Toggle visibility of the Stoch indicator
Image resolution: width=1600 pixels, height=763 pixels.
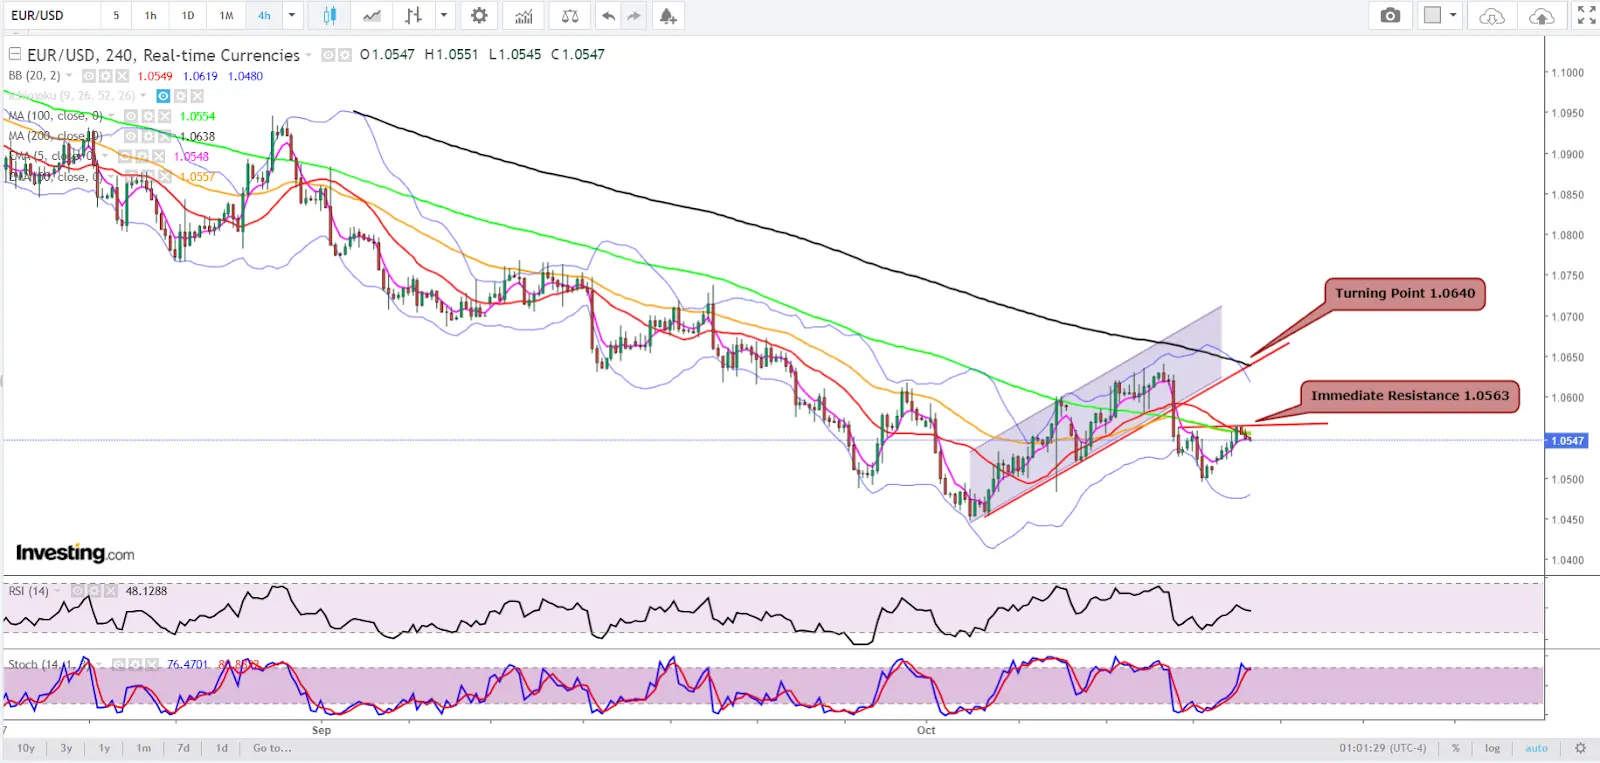118,664
